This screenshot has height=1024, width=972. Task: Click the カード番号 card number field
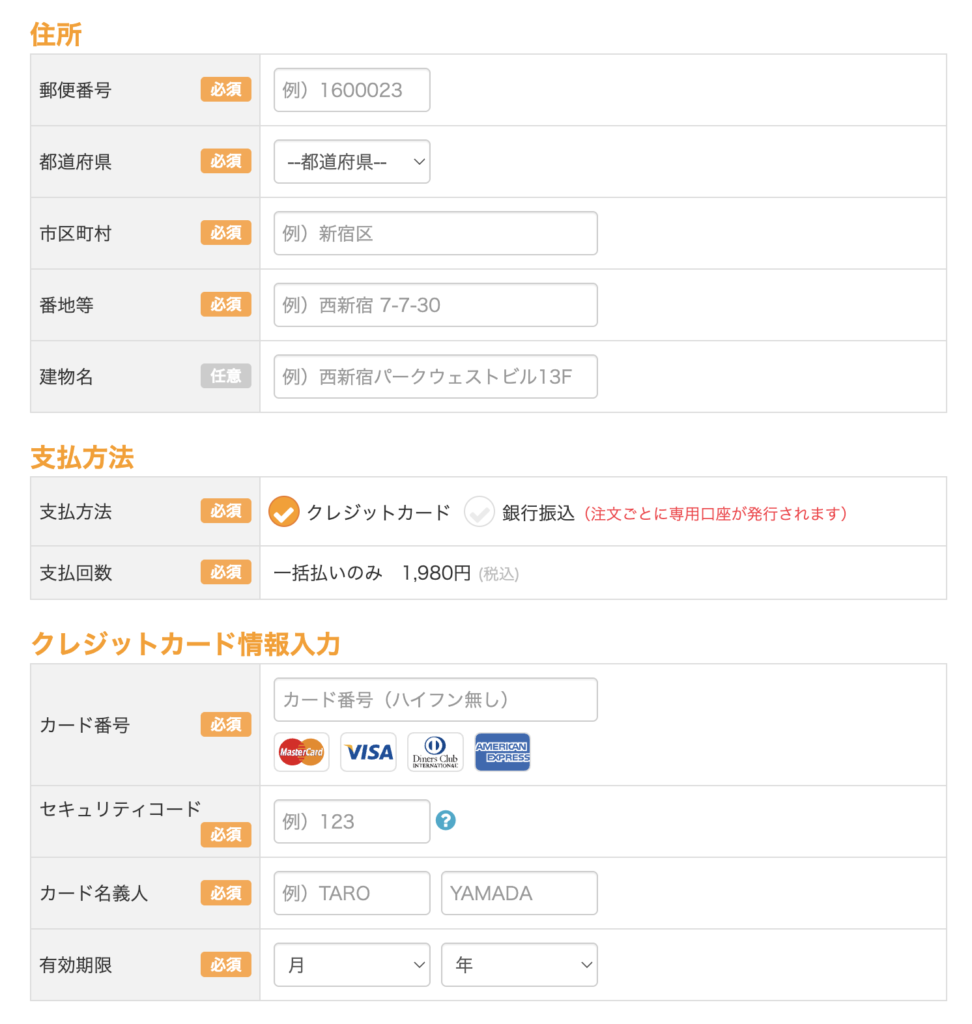click(x=435, y=700)
